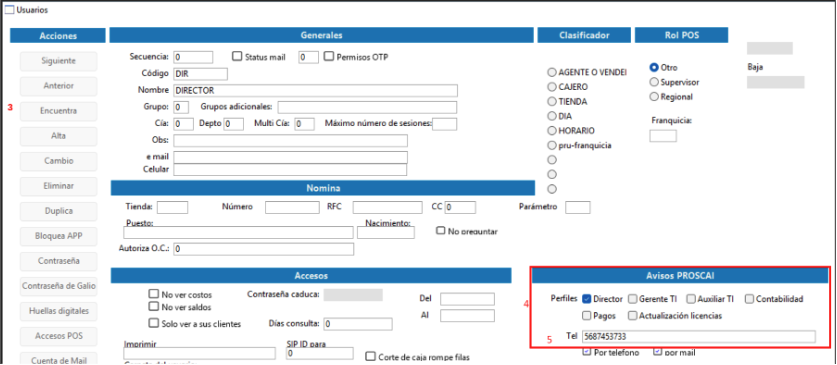Click the Parámetro input field
The height and width of the screenshot is (365, 837).
click(x=578, y=207)
